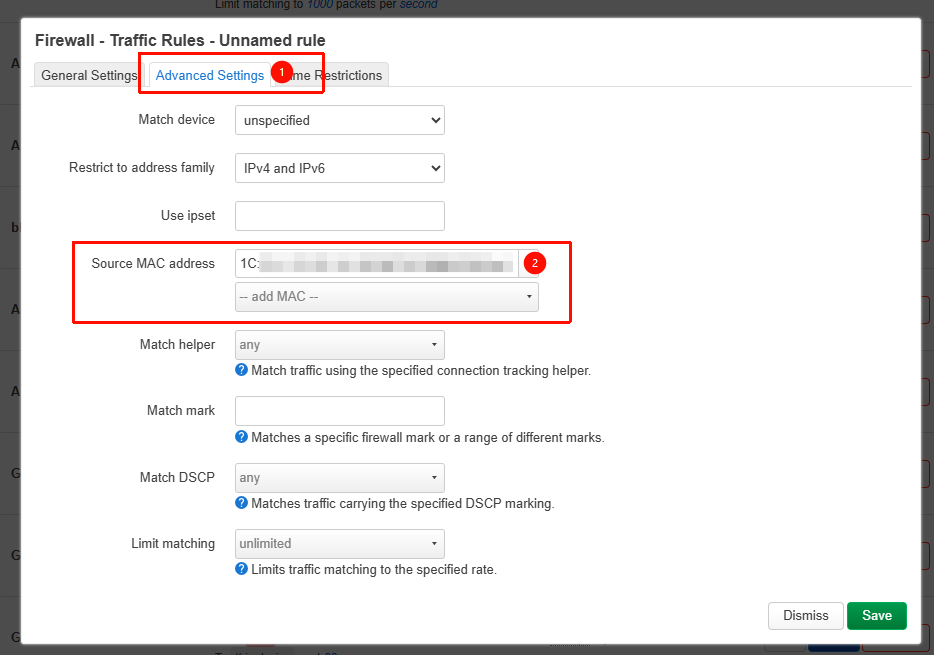Click the help icon under Match DSCP
Viewport: 934px width, 655px height.
[241, 503]
